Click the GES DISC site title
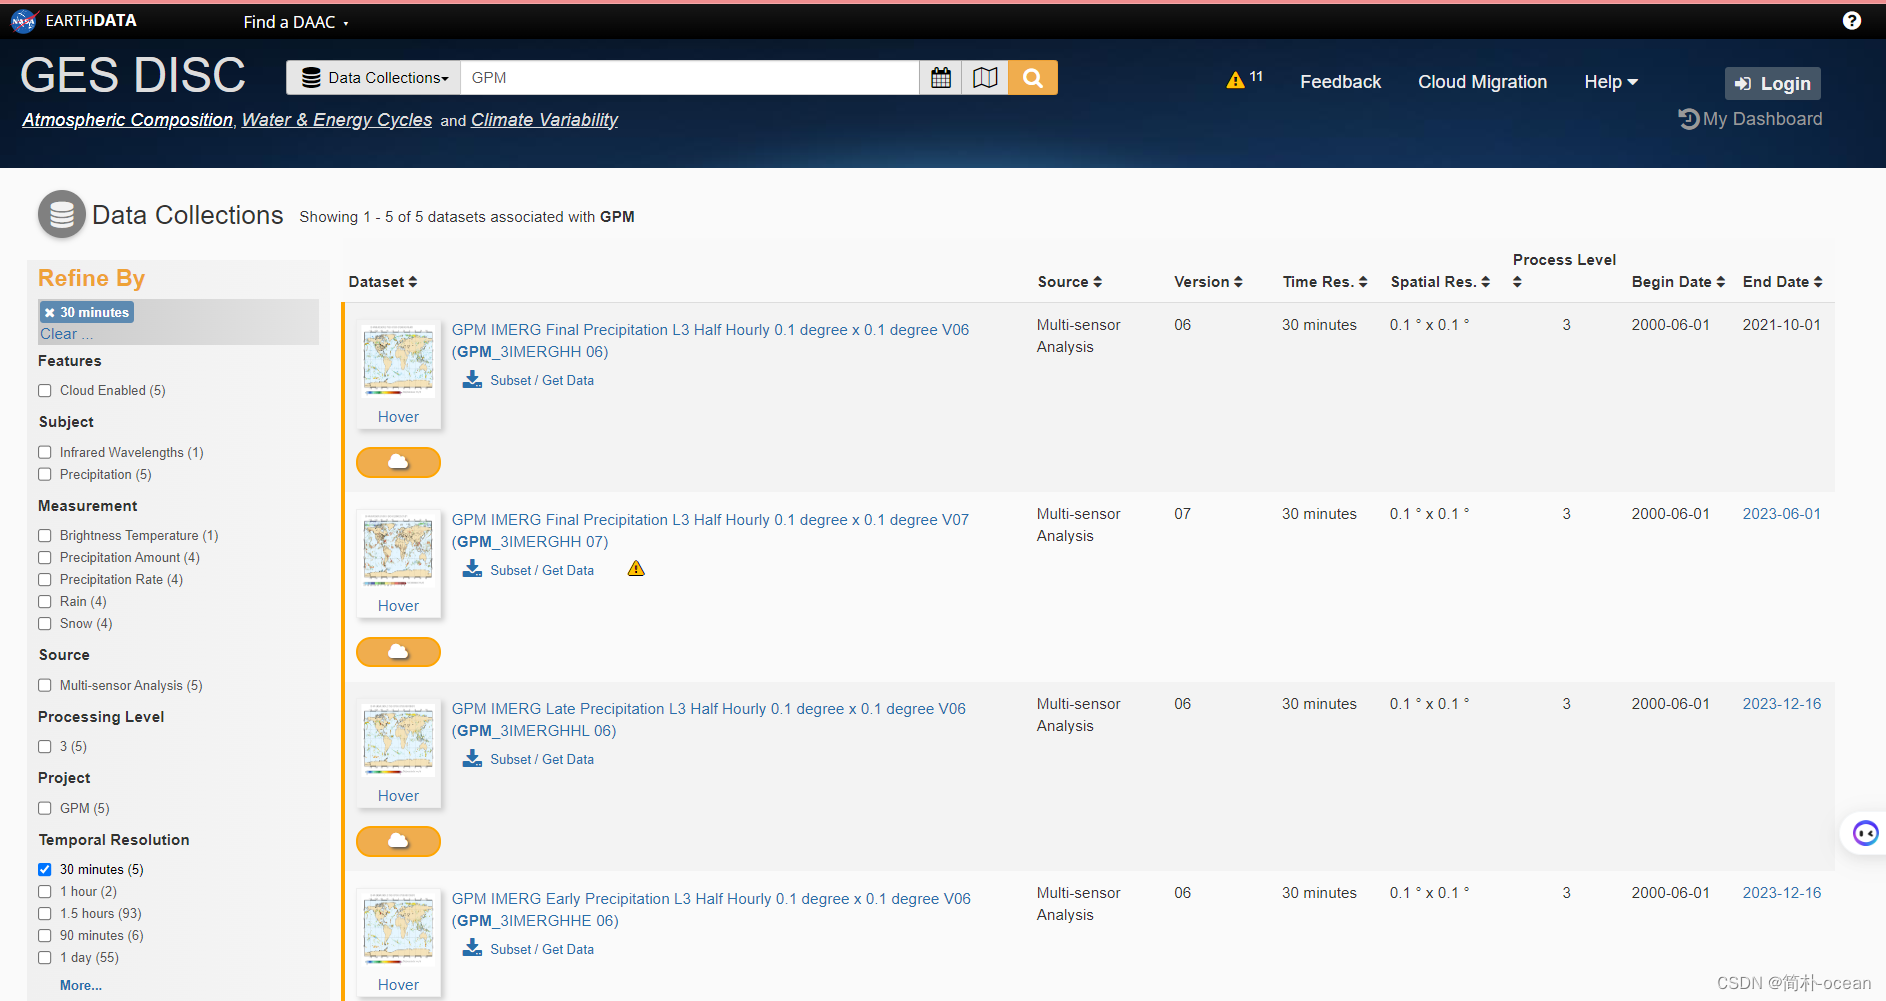This screenshot has width=1886, height=1001. 133,75
